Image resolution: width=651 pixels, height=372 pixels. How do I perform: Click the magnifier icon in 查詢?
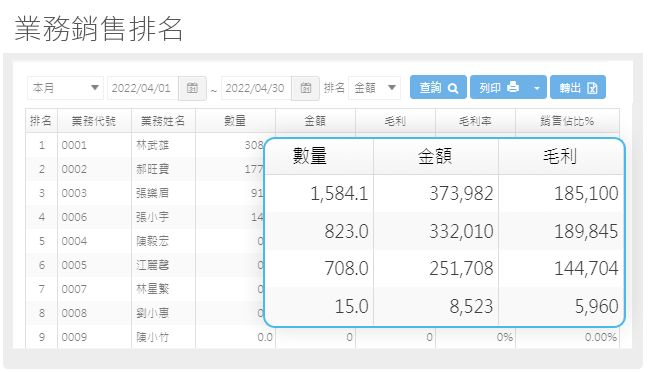[x=453, y=88]
